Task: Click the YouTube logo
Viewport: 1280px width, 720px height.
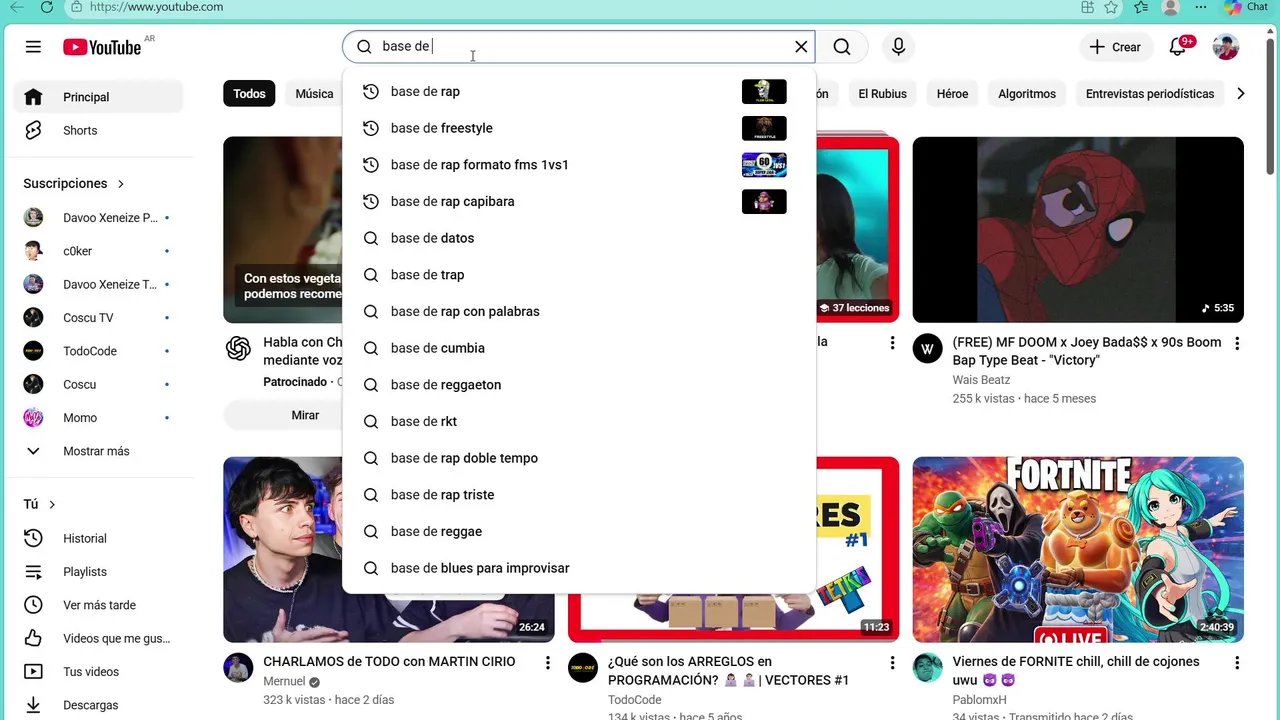Action: click(x=102, y=47)
